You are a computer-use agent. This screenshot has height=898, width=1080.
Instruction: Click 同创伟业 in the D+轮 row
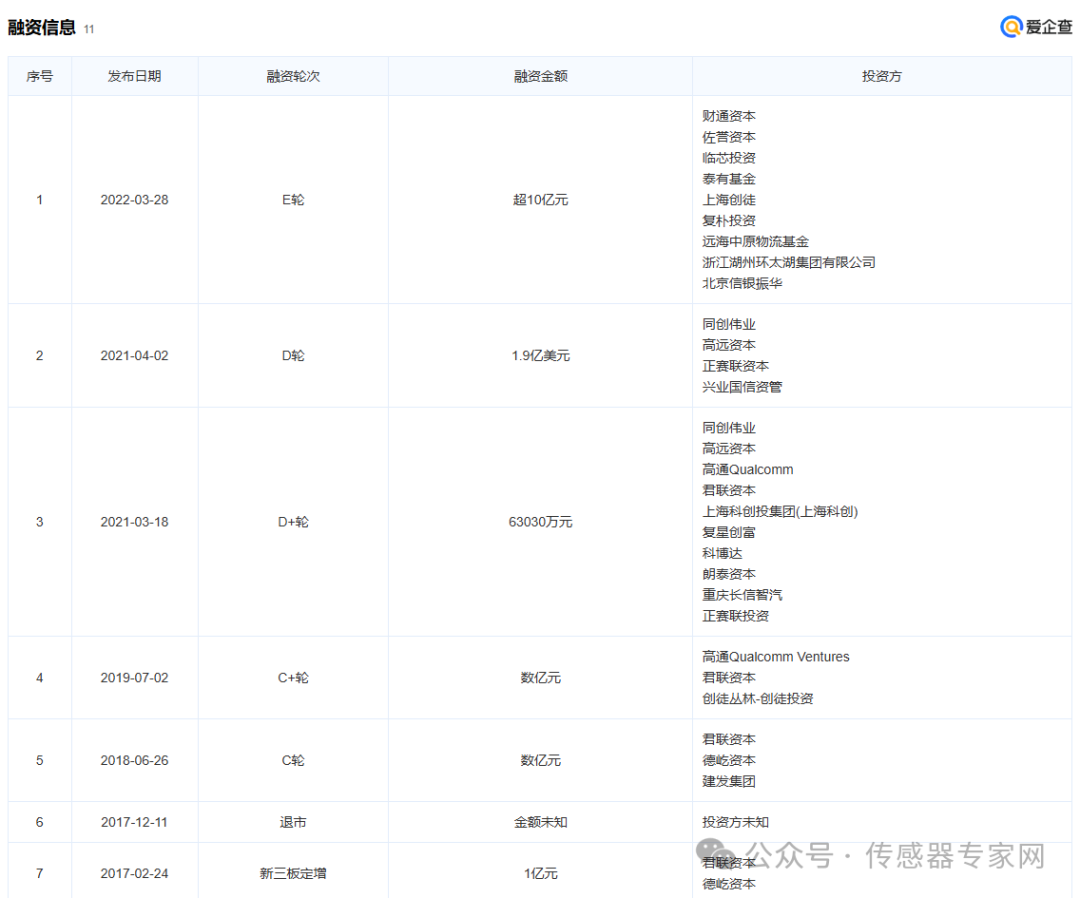pyautogui.click(x=729, y=428)
